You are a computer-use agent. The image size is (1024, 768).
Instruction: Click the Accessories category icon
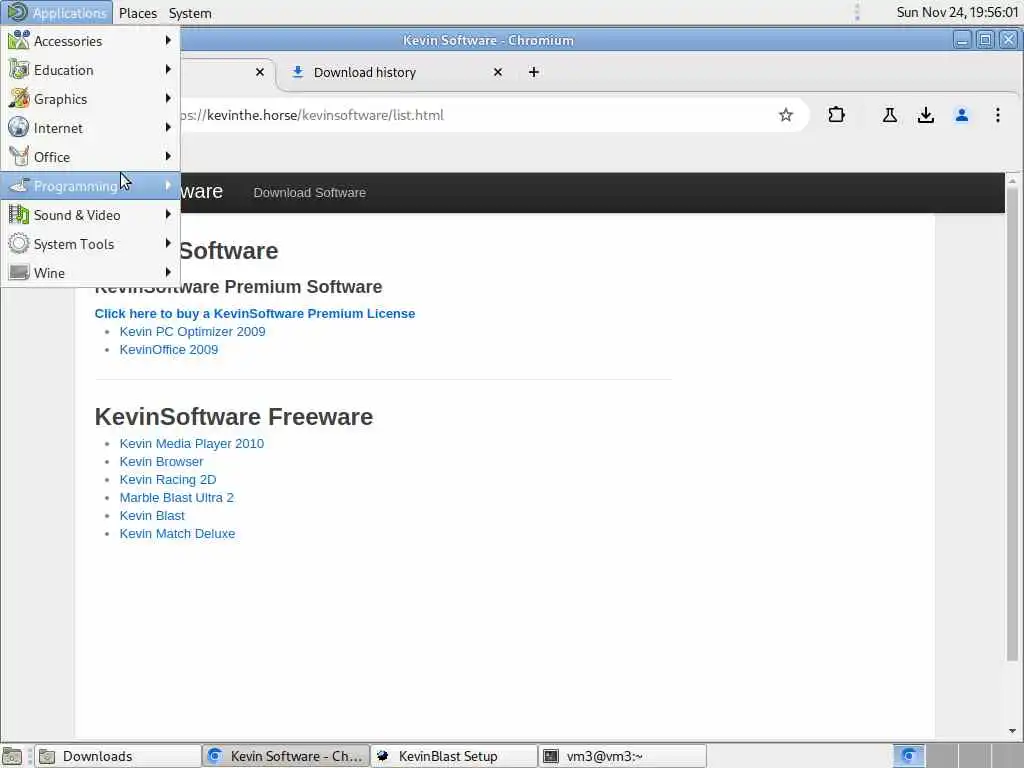[18, 40]
